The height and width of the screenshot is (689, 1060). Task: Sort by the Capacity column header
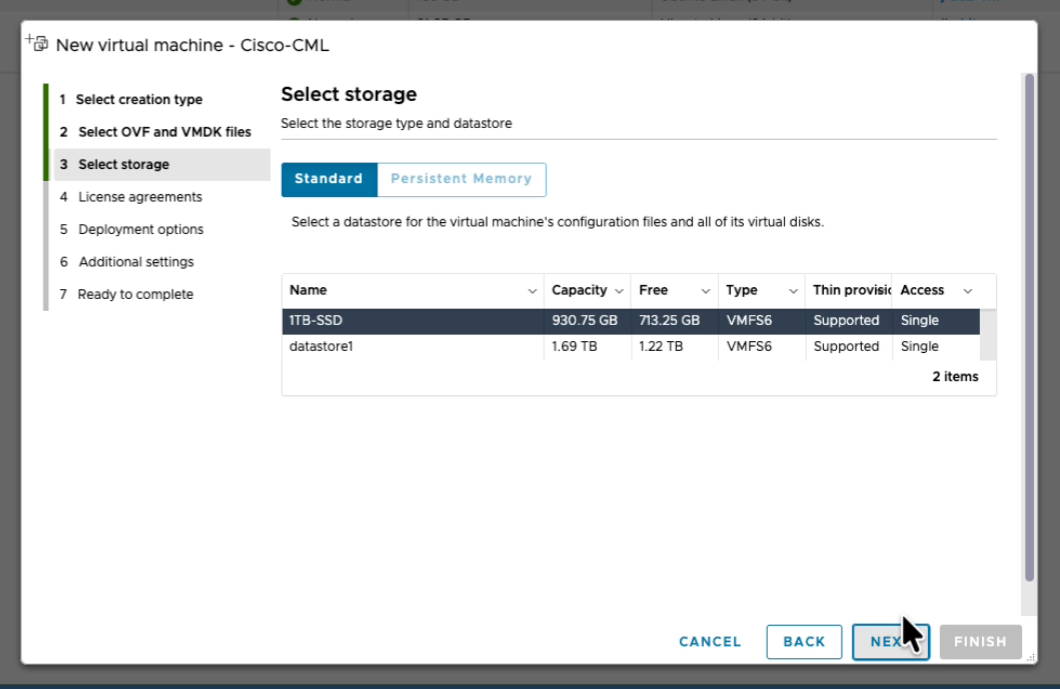tap(579, 290)
